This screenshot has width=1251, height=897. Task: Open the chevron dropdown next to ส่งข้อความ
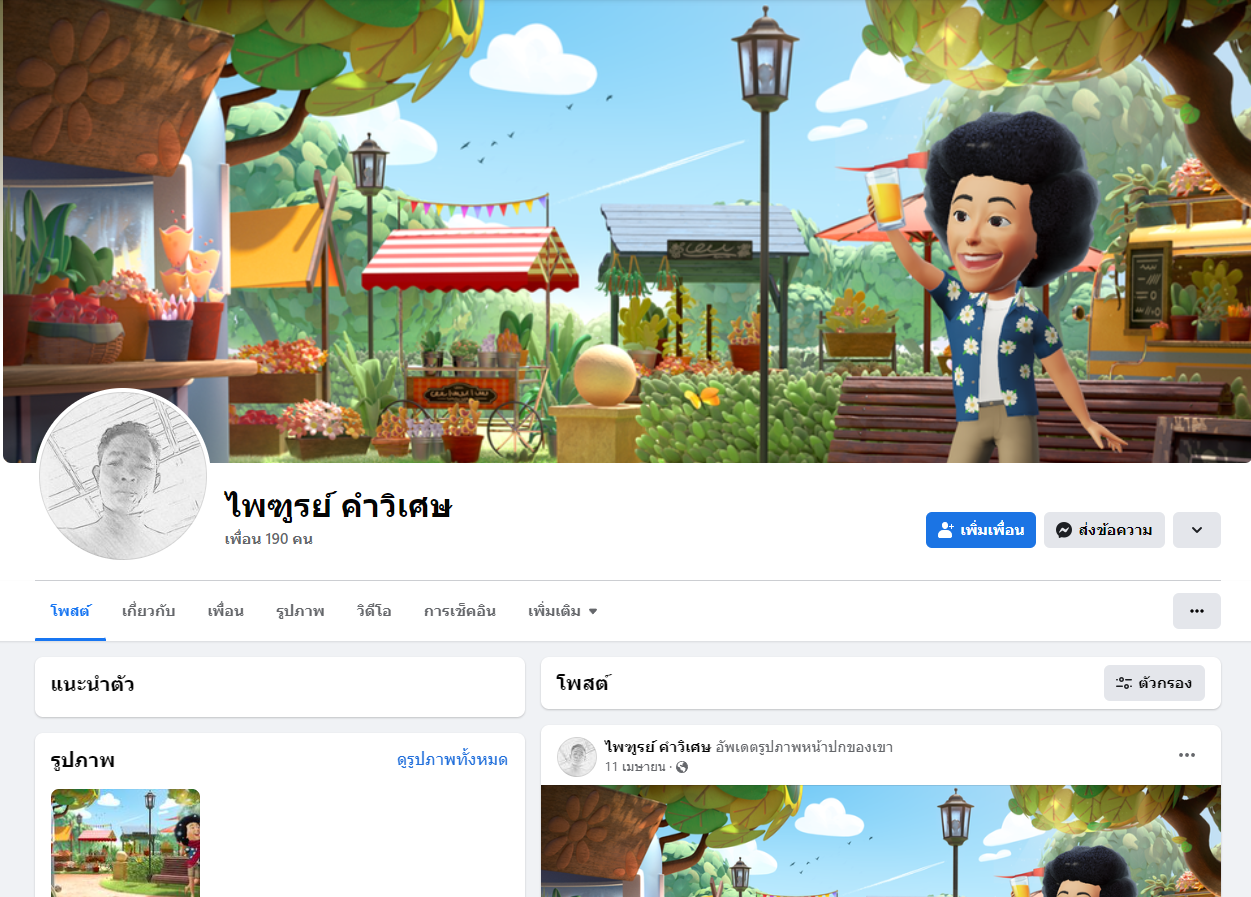(x=1197, y=530)
